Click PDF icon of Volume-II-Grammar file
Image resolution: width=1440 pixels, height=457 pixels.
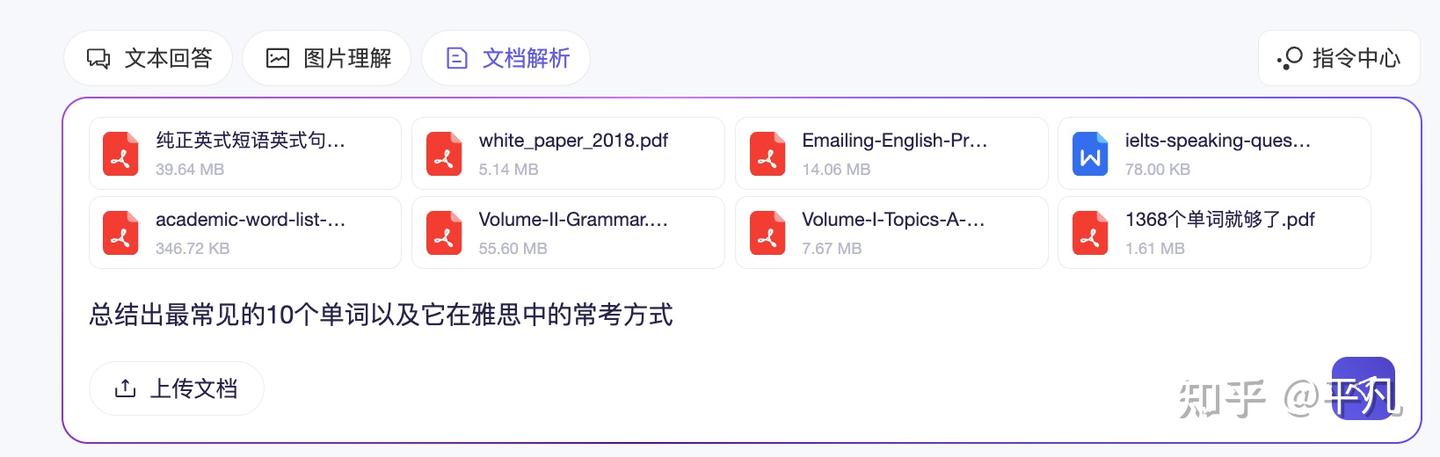444,233
